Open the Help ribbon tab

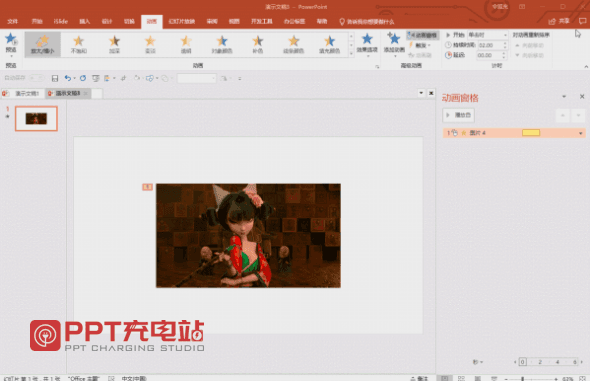pos(322,21)
